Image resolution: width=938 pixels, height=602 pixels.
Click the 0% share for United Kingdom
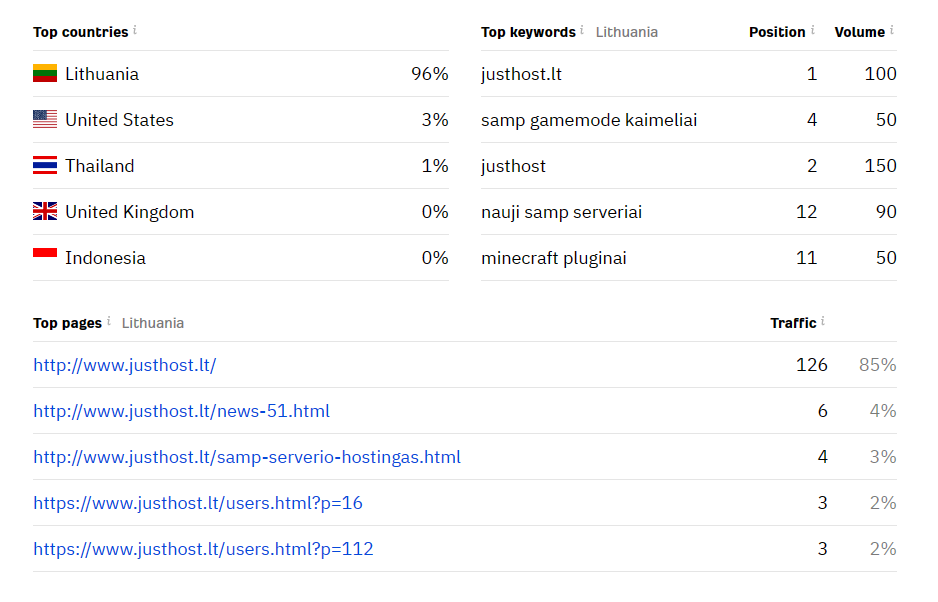(435, 212)
